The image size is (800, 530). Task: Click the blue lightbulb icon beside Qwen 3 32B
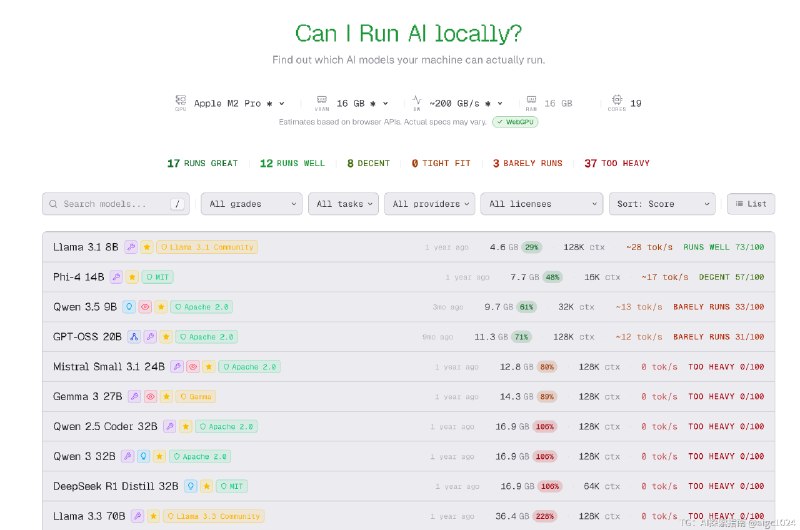(x=143, y=457)
